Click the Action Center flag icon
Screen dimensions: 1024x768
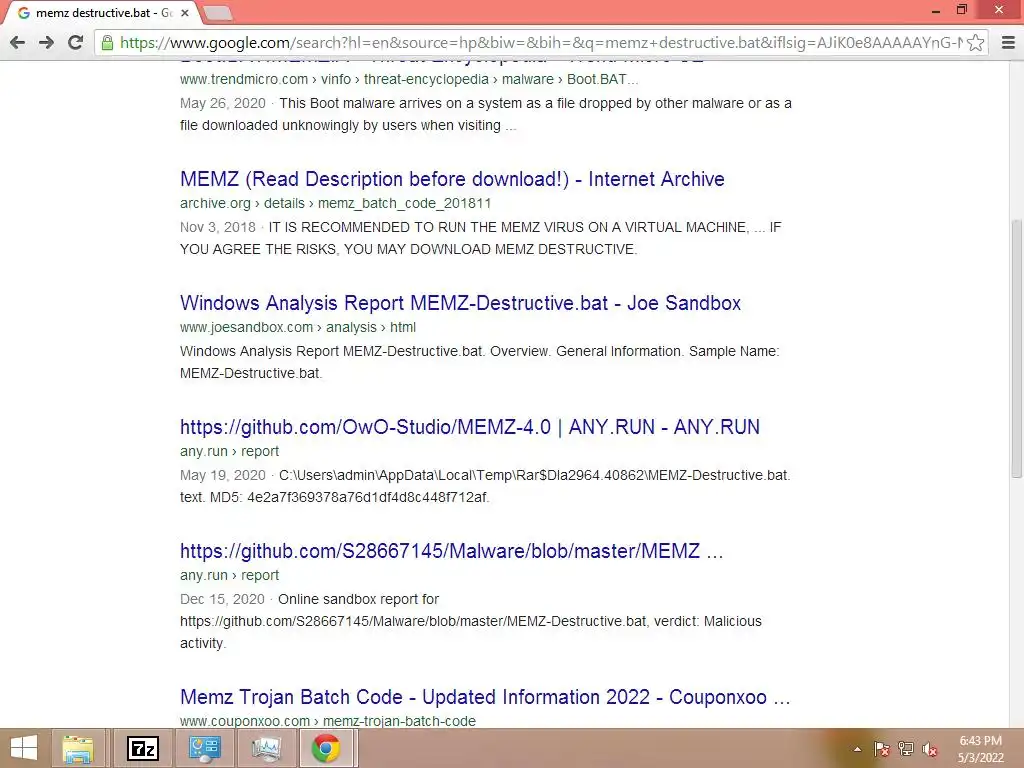coord(882,749)
